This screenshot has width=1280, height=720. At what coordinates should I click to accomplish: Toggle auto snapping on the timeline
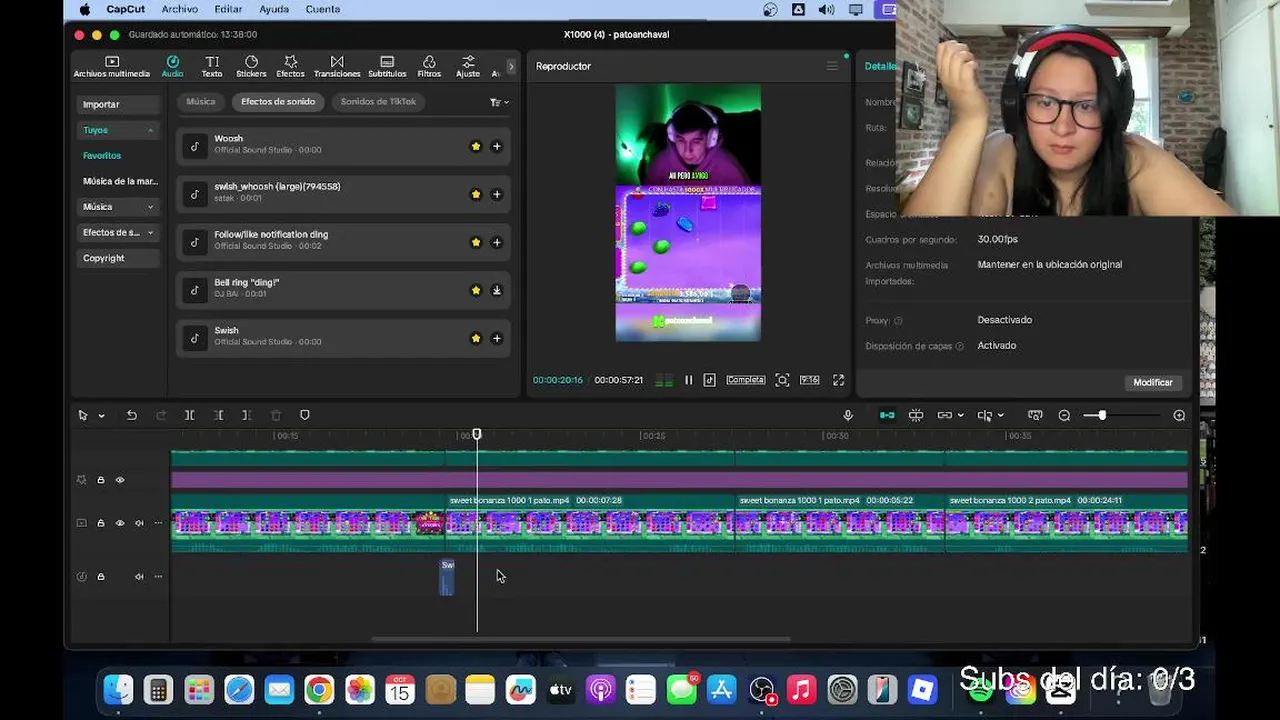915,415
